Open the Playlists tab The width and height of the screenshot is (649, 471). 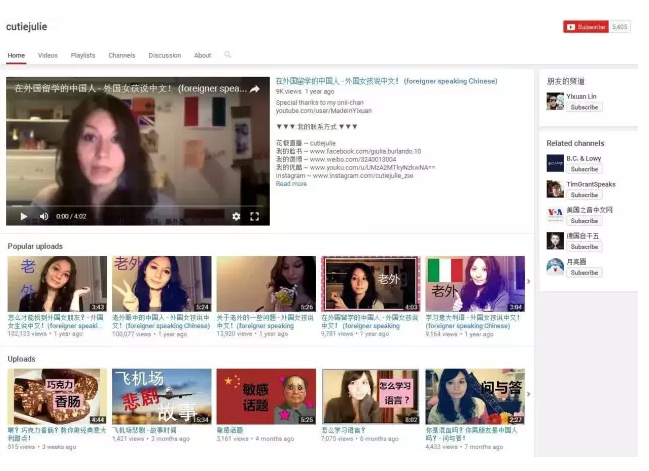coord(83,56)
